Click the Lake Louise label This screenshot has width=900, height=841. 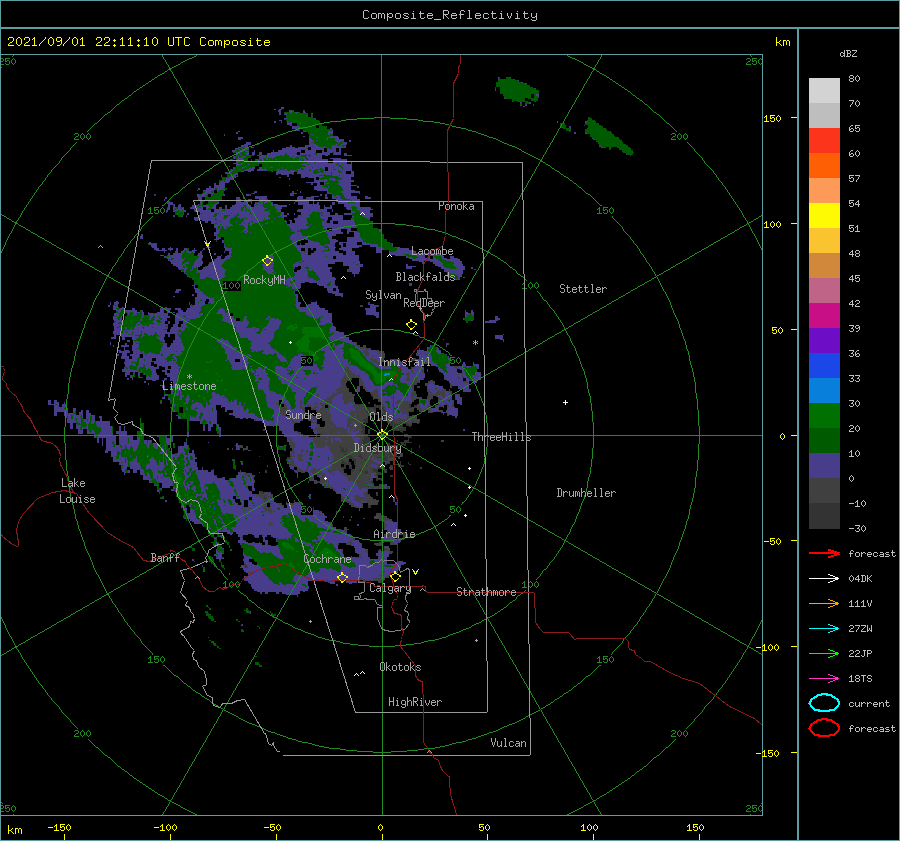(x=77, y=491)
